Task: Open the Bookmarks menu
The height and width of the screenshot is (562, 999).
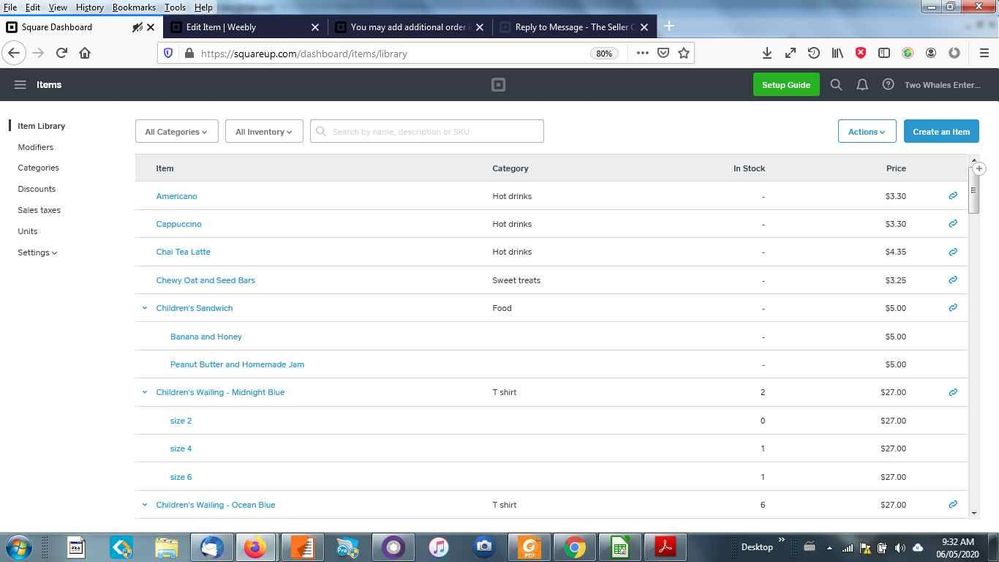Action: click(x=133, y=7)
